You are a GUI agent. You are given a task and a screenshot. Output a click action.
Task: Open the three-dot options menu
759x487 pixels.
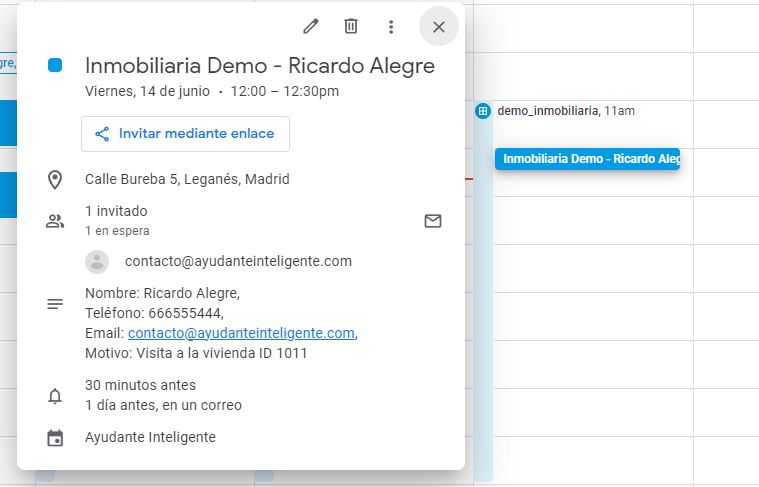click(x=391, y=27)
